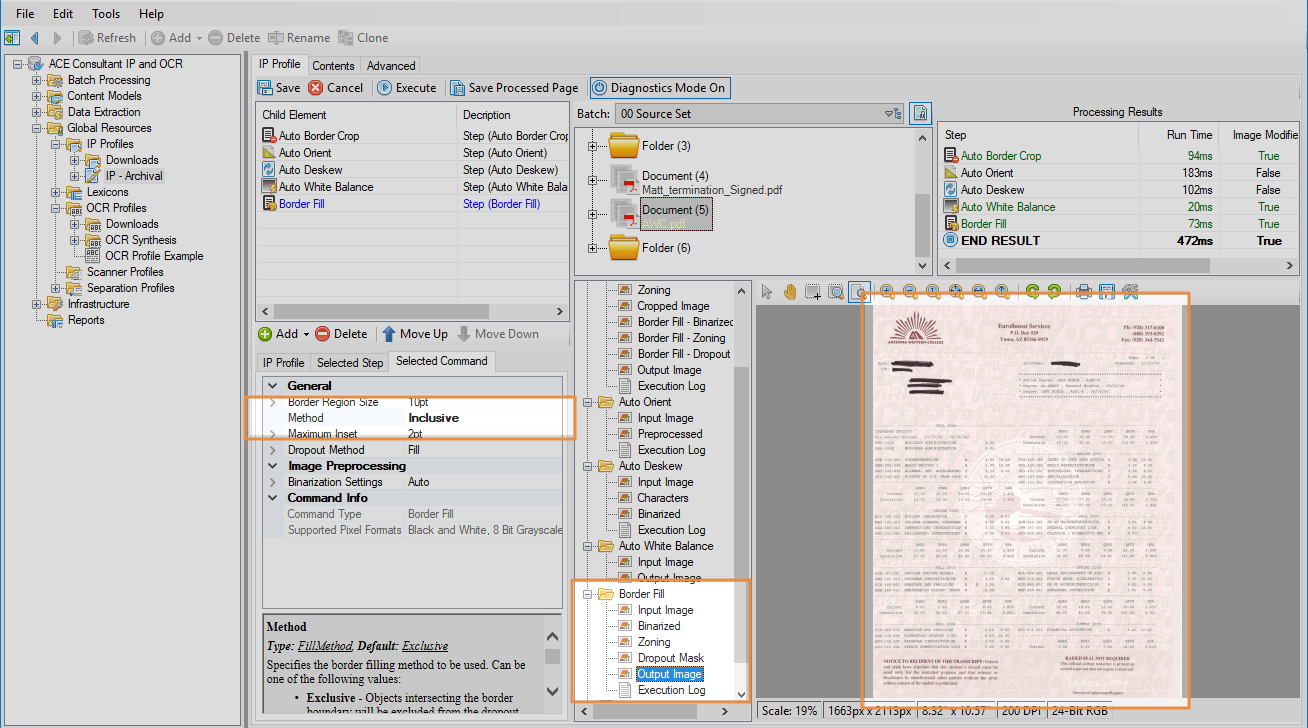Expand the Border Region Size property

pyautogui.click(x=273, y=402)
